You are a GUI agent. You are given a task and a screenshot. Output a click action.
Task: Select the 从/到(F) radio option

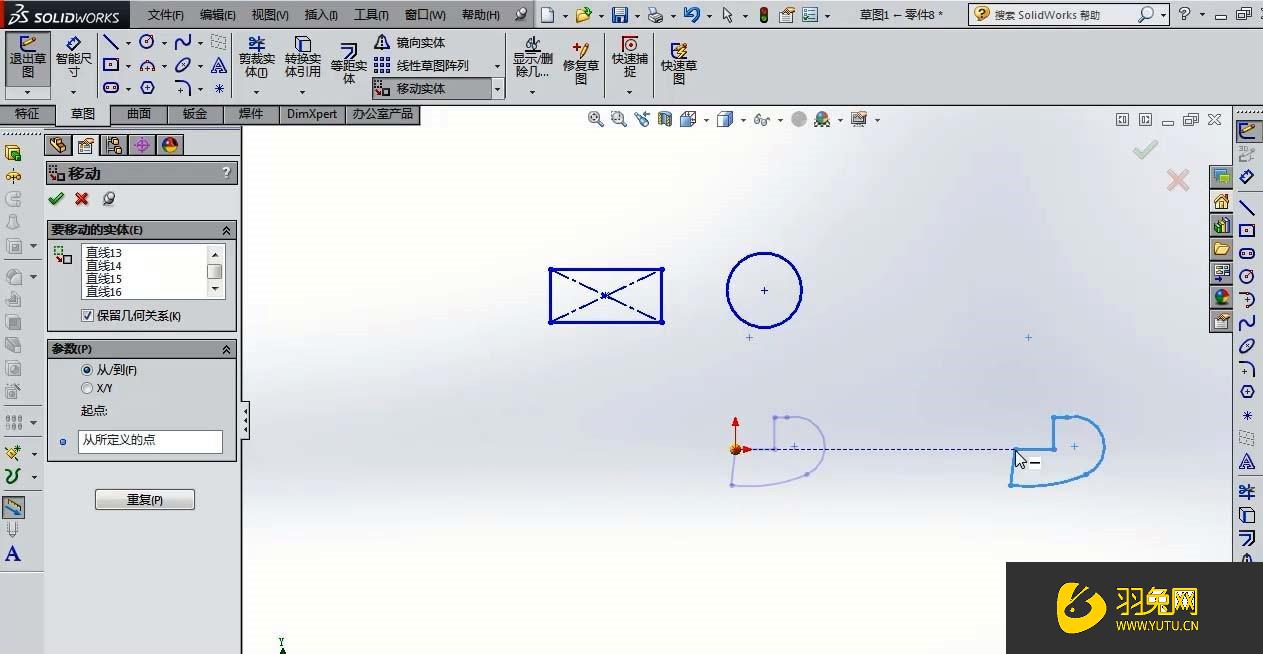point(86,370)
